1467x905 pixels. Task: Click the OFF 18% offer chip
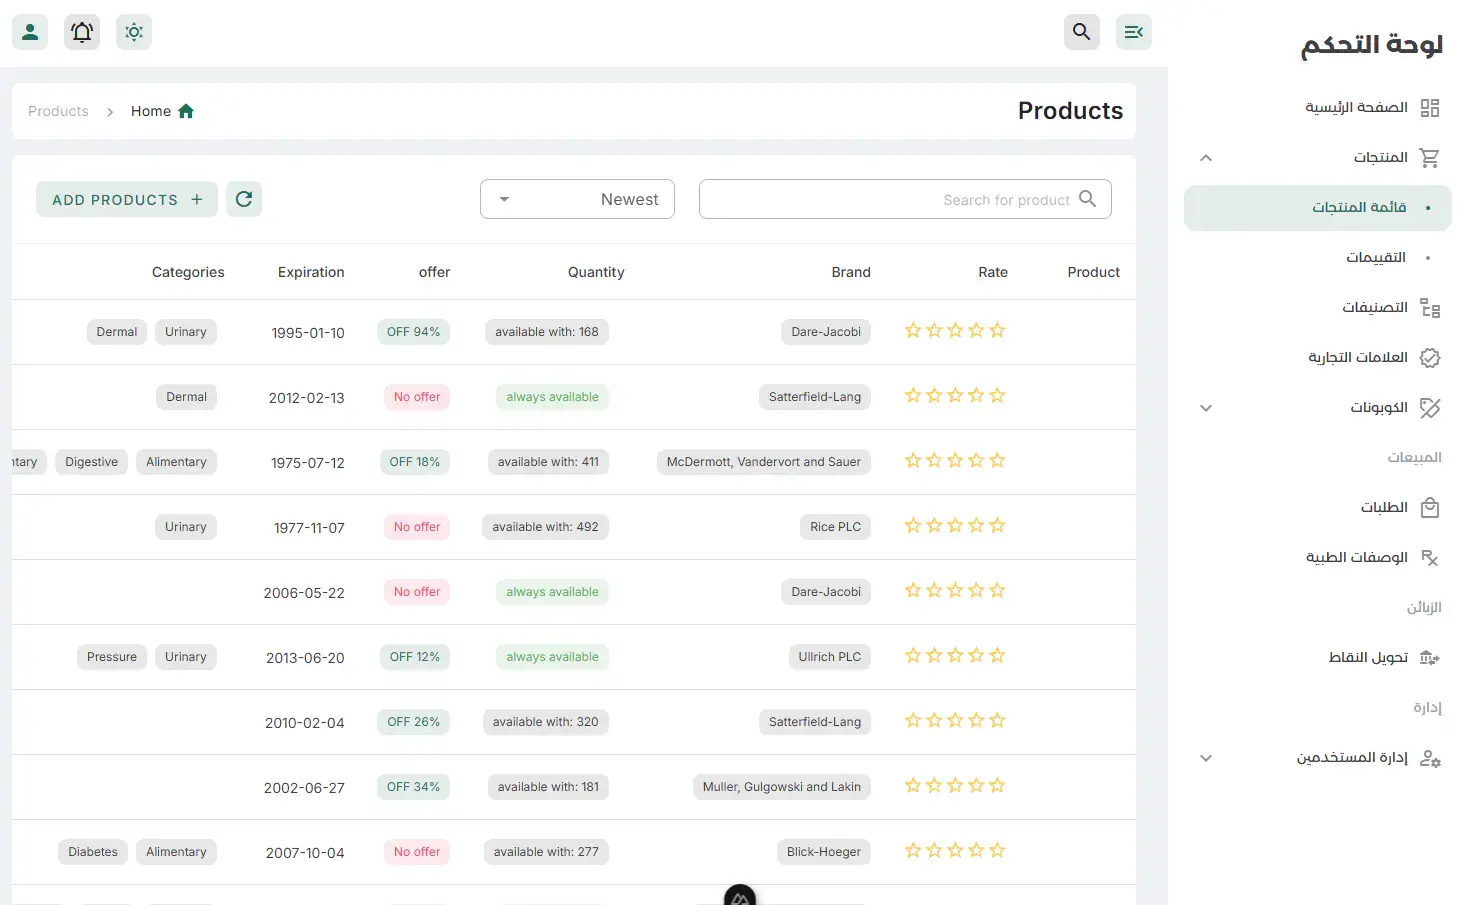[415, 462]
